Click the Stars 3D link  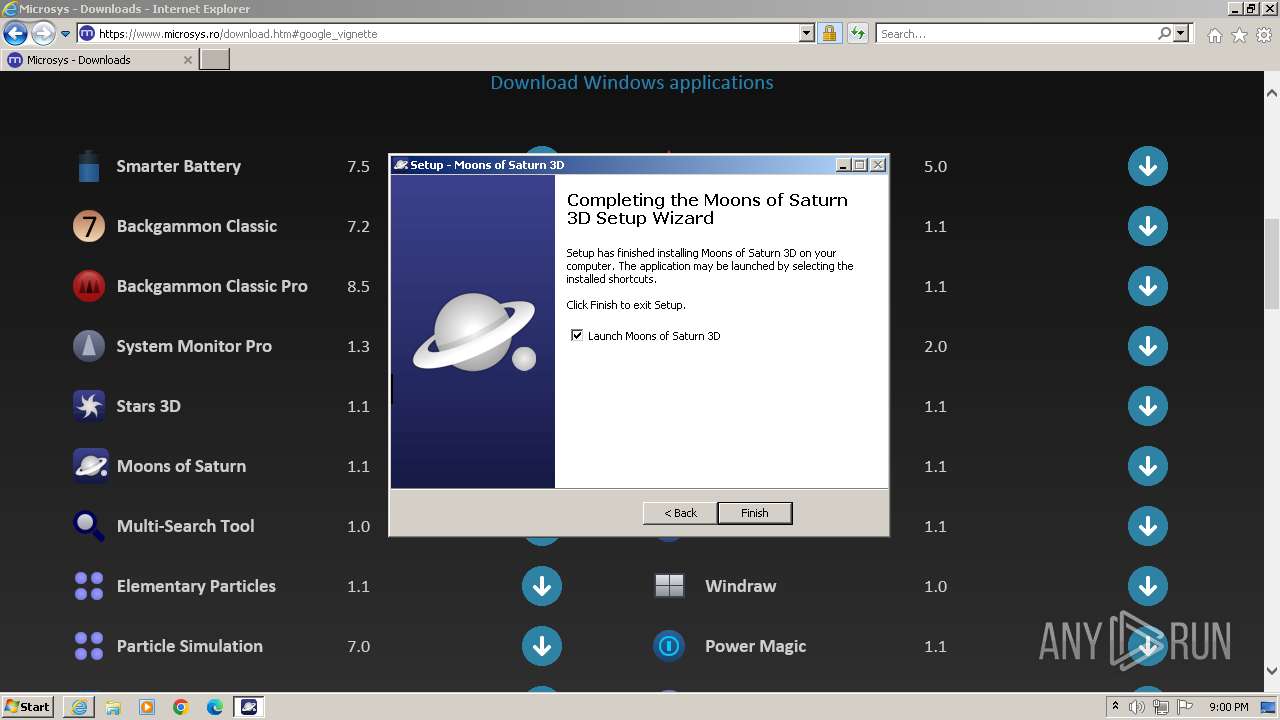coord(148,406)
